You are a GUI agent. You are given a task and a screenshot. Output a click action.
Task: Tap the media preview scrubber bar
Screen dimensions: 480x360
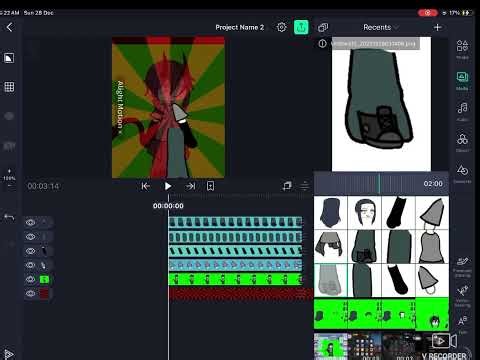tap(381, 183)
